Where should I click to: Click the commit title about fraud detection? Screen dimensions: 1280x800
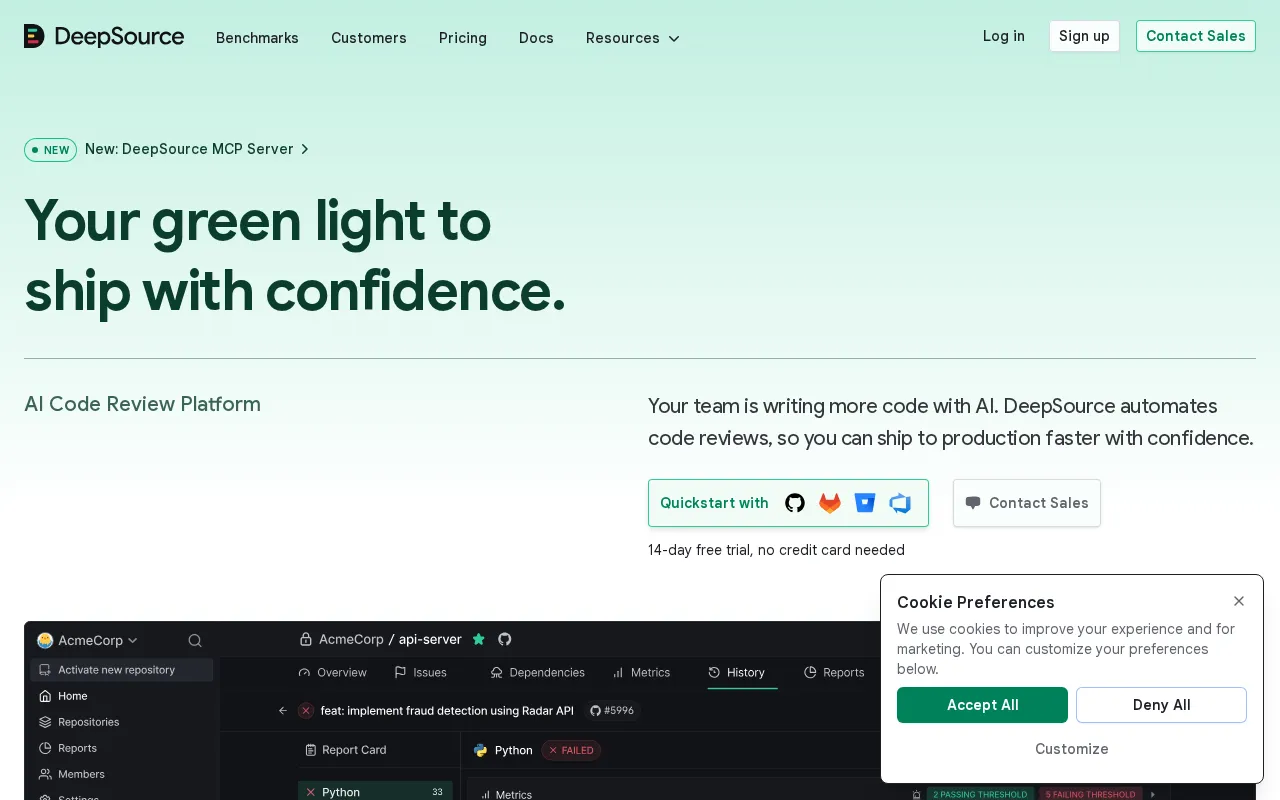447,711
